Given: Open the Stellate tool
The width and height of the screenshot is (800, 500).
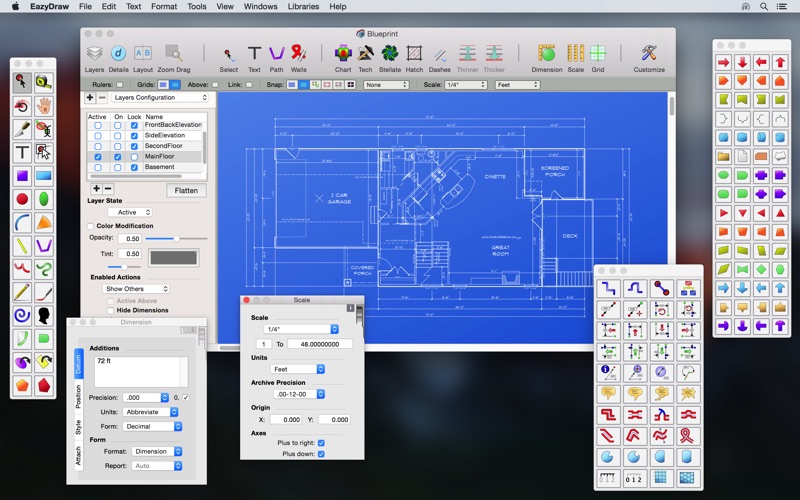Looking at the screenshot, I should [389, 54].
